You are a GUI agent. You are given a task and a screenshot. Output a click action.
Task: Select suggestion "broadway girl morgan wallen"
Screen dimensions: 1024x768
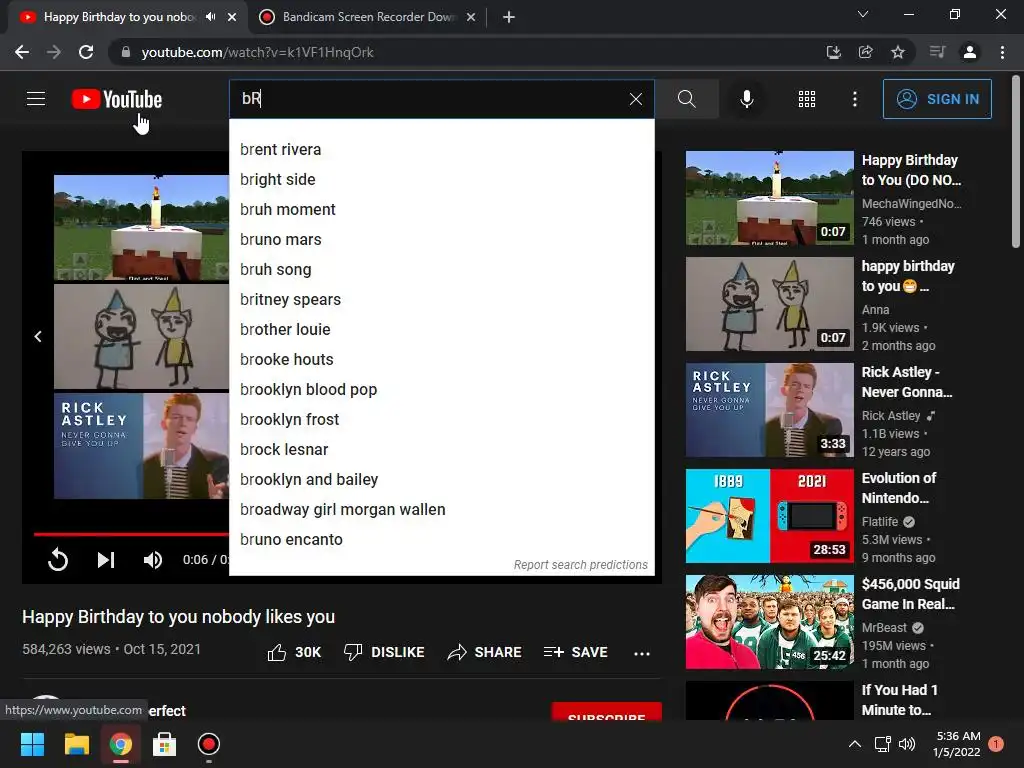point(441,510)
